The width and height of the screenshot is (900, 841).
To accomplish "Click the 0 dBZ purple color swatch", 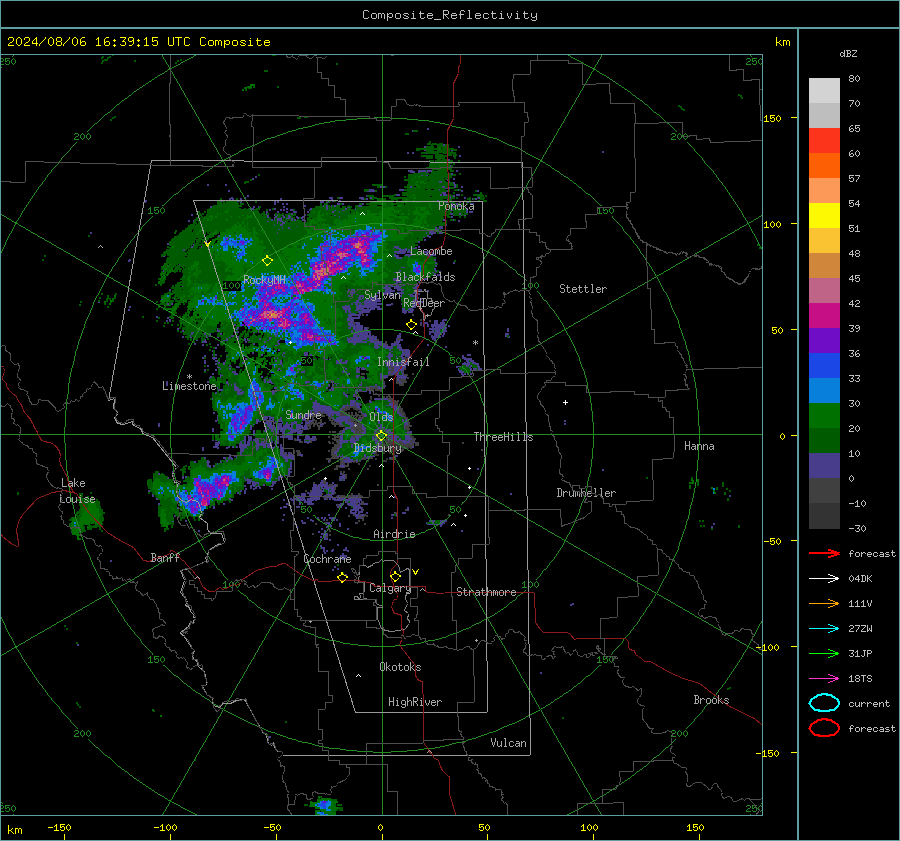I will [x=824, y=466].
